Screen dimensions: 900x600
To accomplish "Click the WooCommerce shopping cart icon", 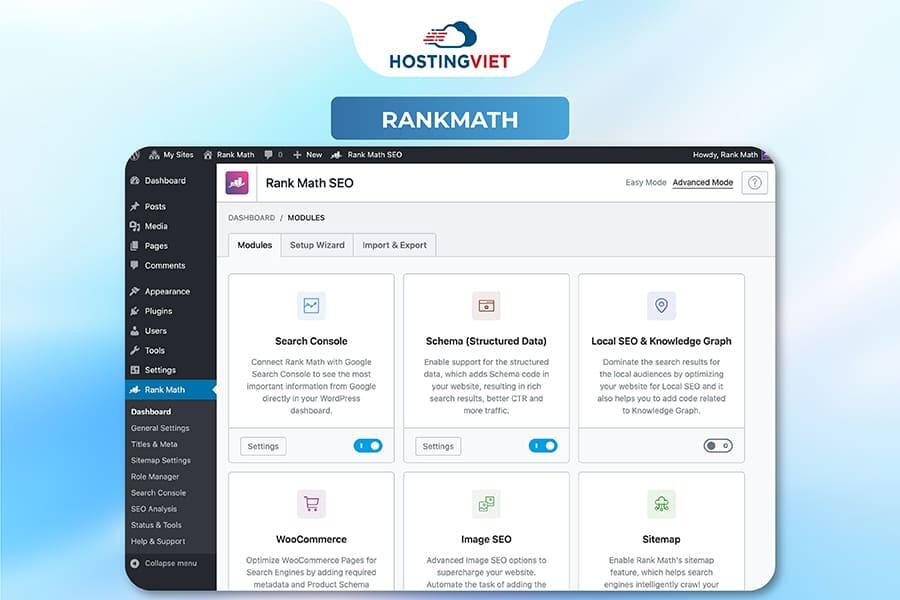I will pyautogui.click(x=311, y=504).
